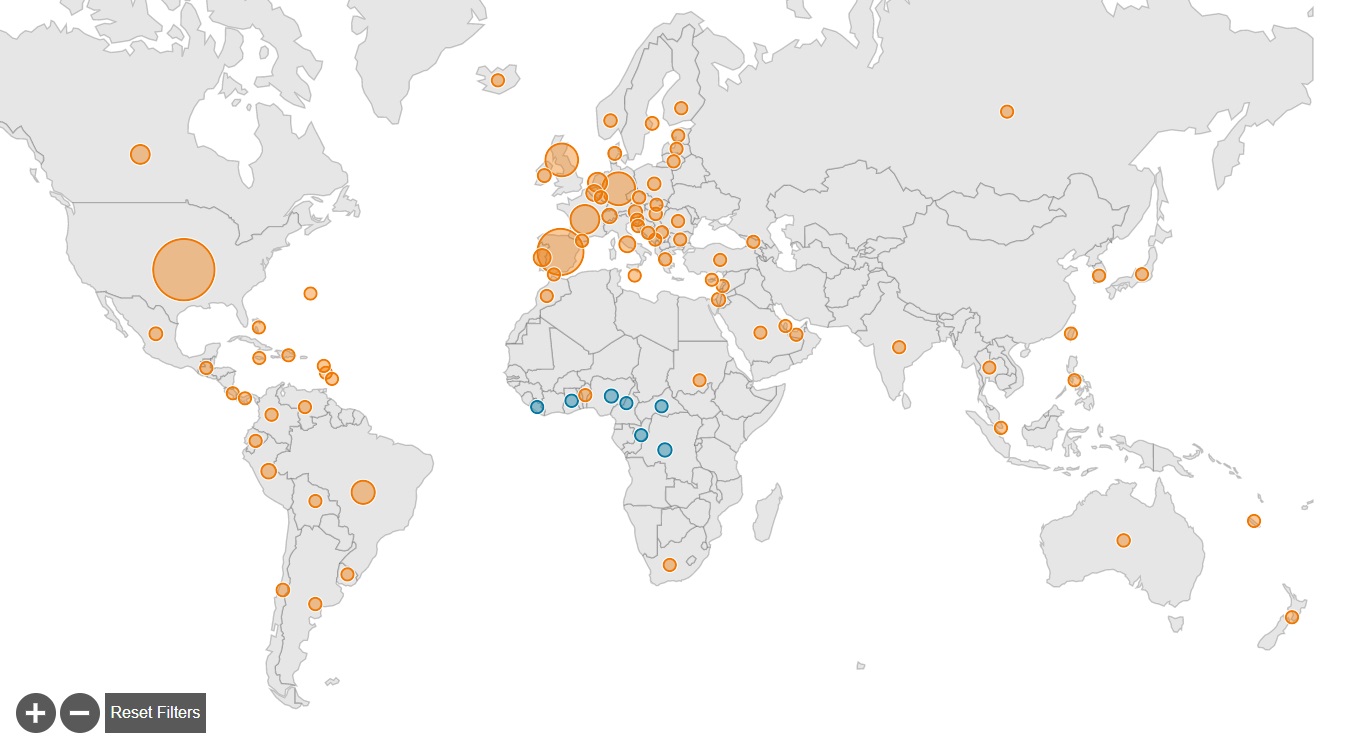Select the large orange bubble over Spain
1352x755 pixels.
click(x=560, y=252)
